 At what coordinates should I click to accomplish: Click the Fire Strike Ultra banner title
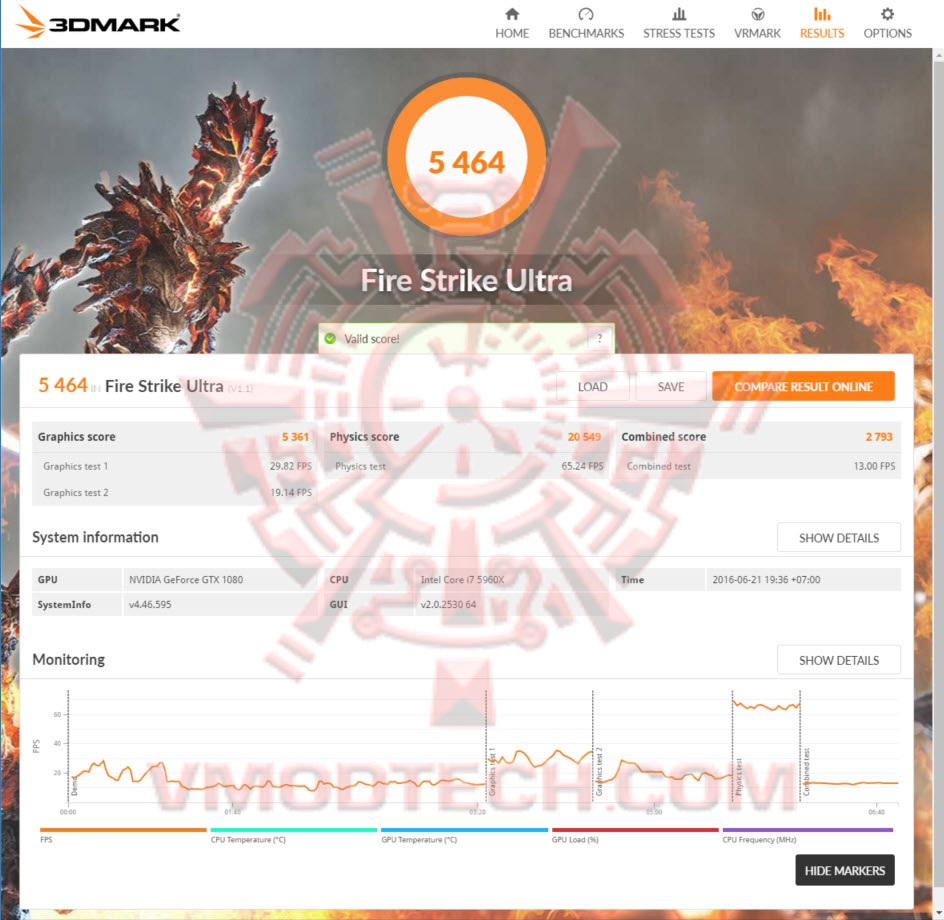[467, 281]
